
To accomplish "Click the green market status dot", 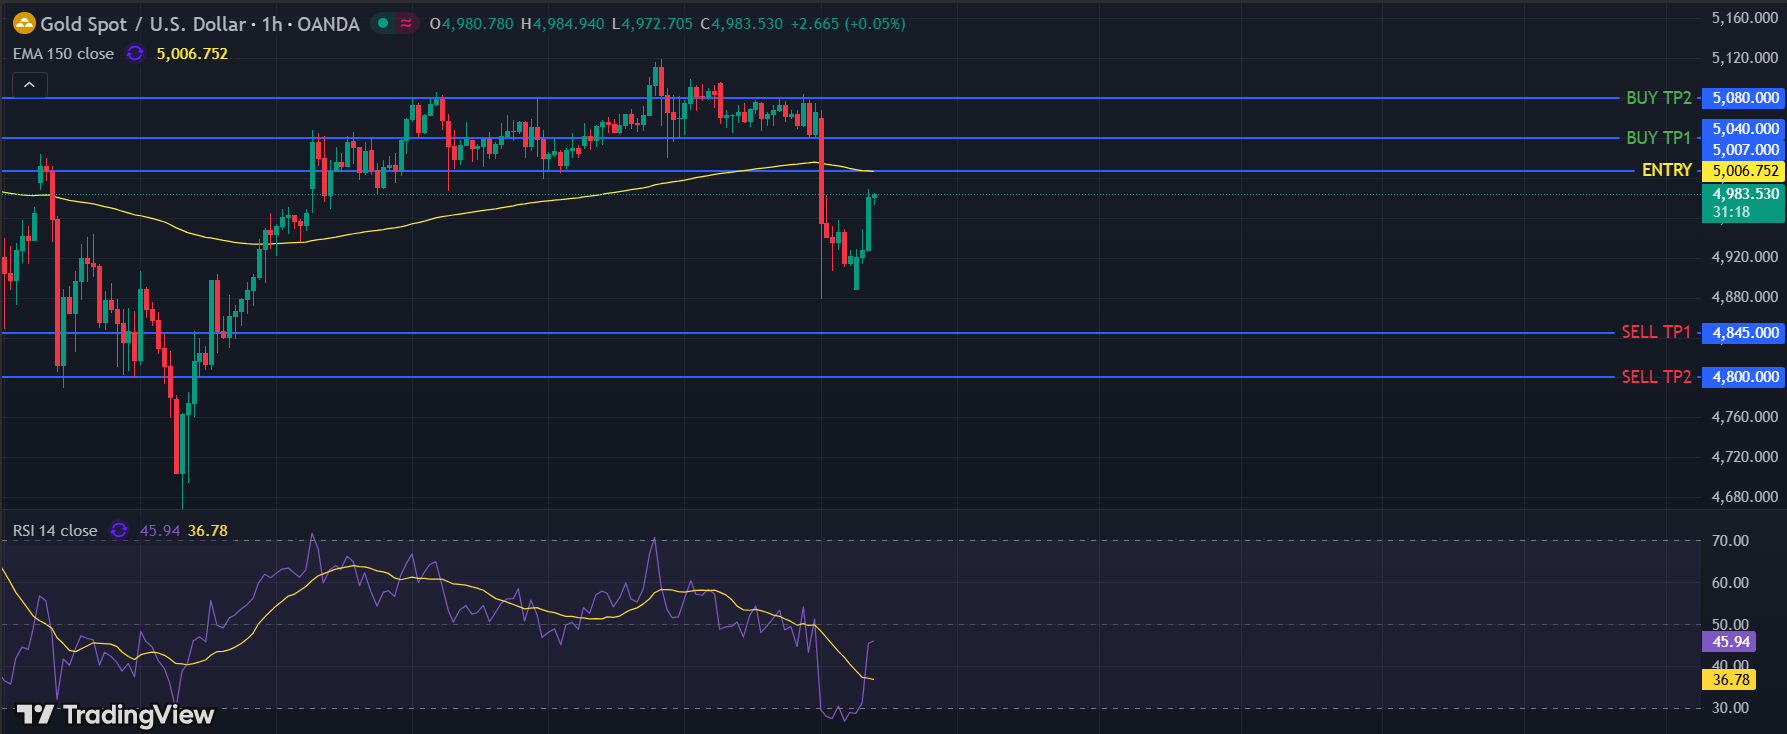I will (x=383, y=23).
